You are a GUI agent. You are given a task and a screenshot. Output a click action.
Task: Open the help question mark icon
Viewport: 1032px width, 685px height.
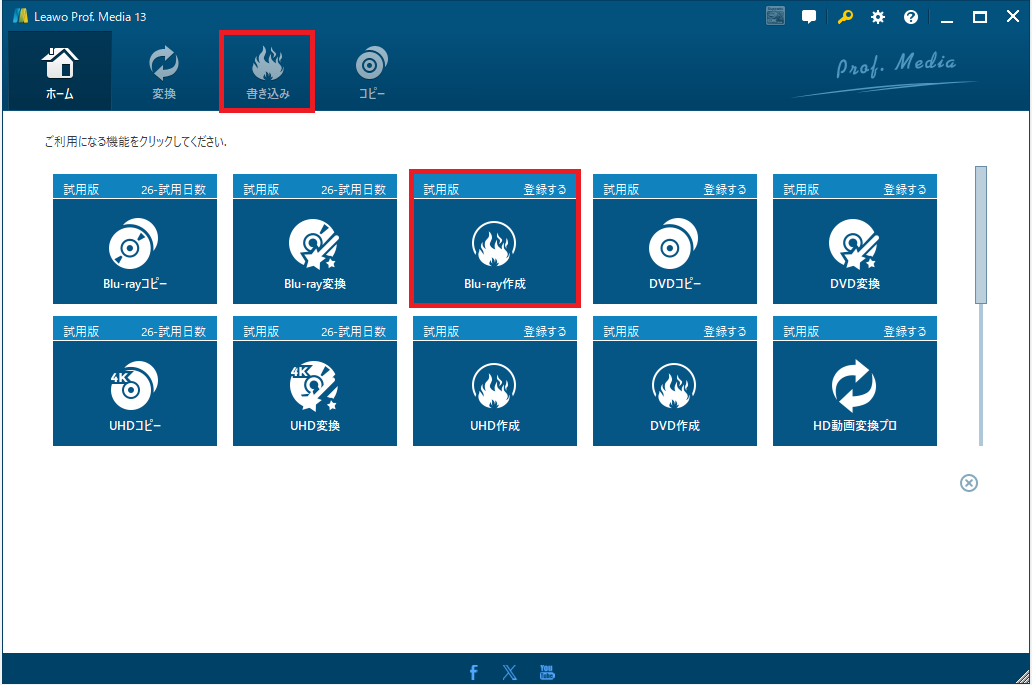(911, 17)
